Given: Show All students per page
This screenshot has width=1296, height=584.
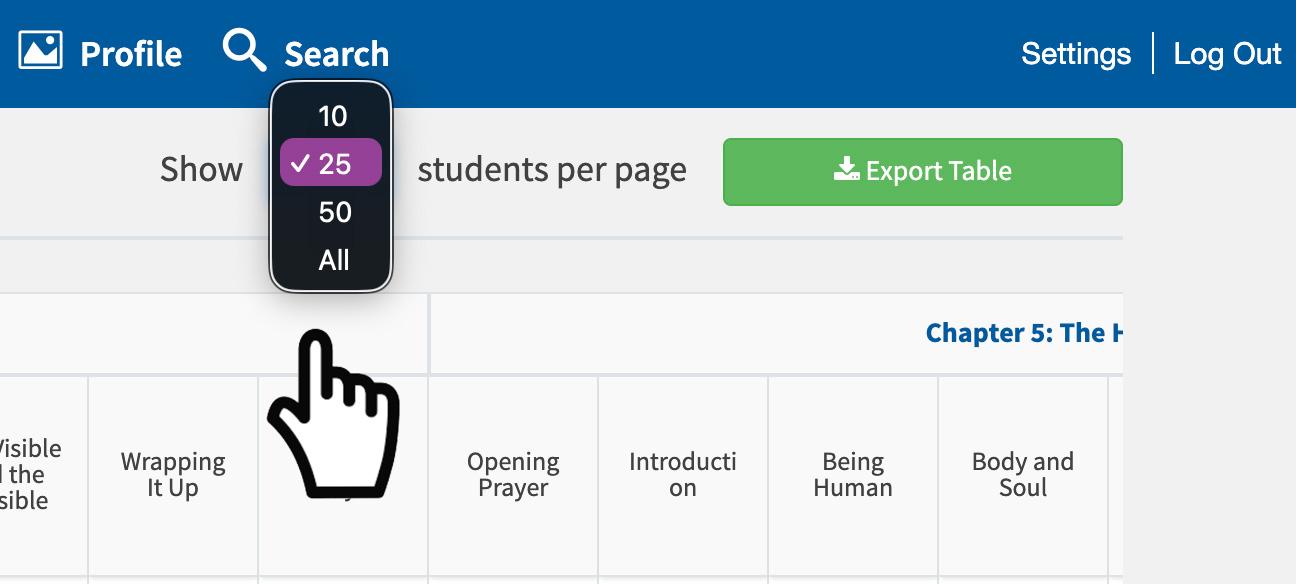Looking at the screenshot, I should [x=334, y=259].
